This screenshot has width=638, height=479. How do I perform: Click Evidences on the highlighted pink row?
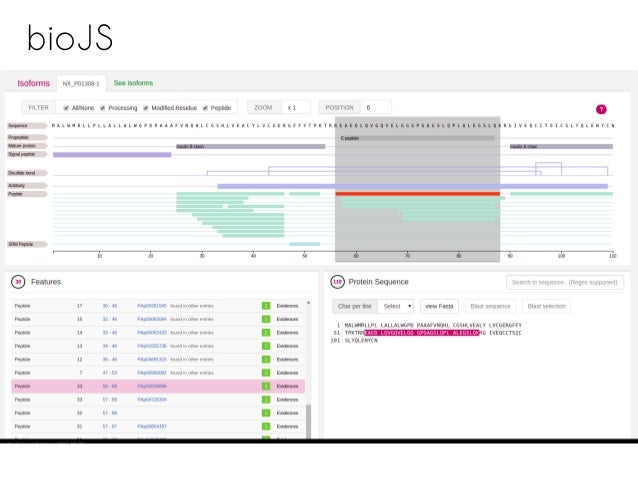[x=287, y=386]
